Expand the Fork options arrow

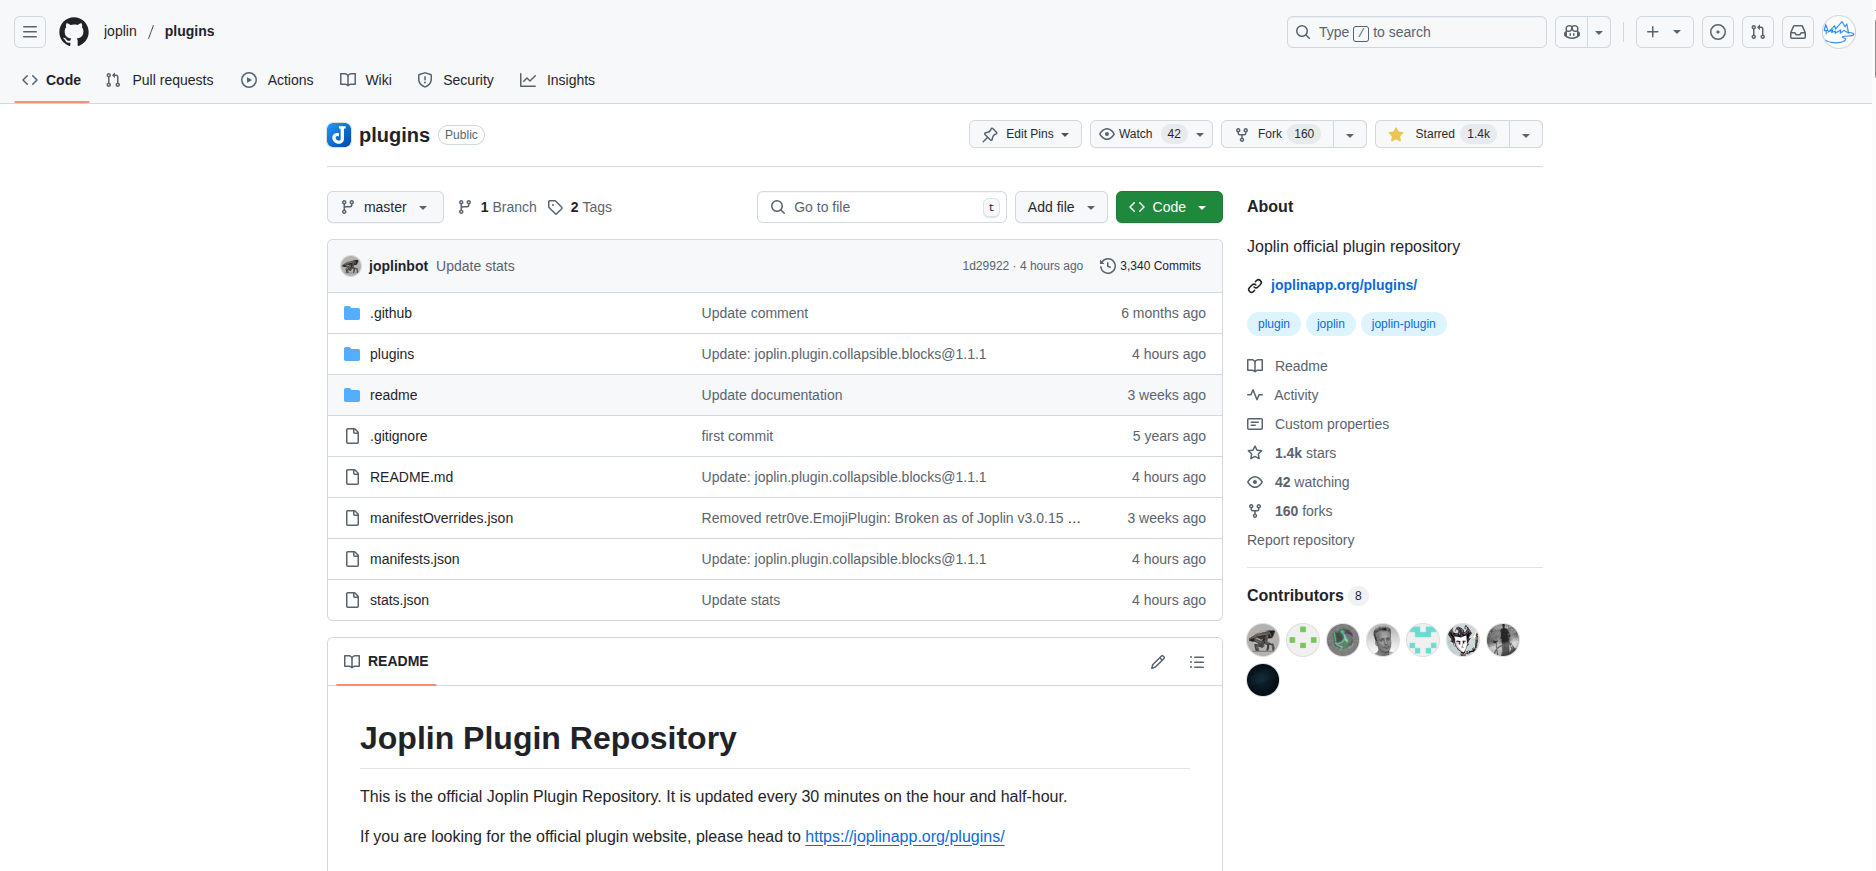pos(1350,134)
